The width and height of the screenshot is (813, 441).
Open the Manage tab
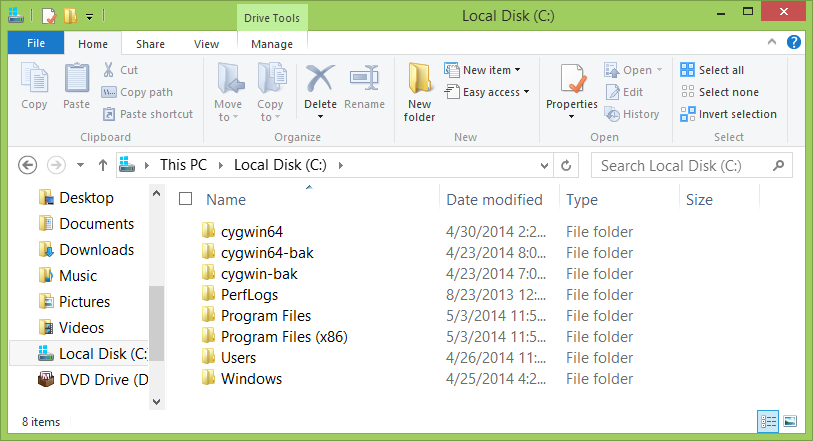click(x=272, y=44)
